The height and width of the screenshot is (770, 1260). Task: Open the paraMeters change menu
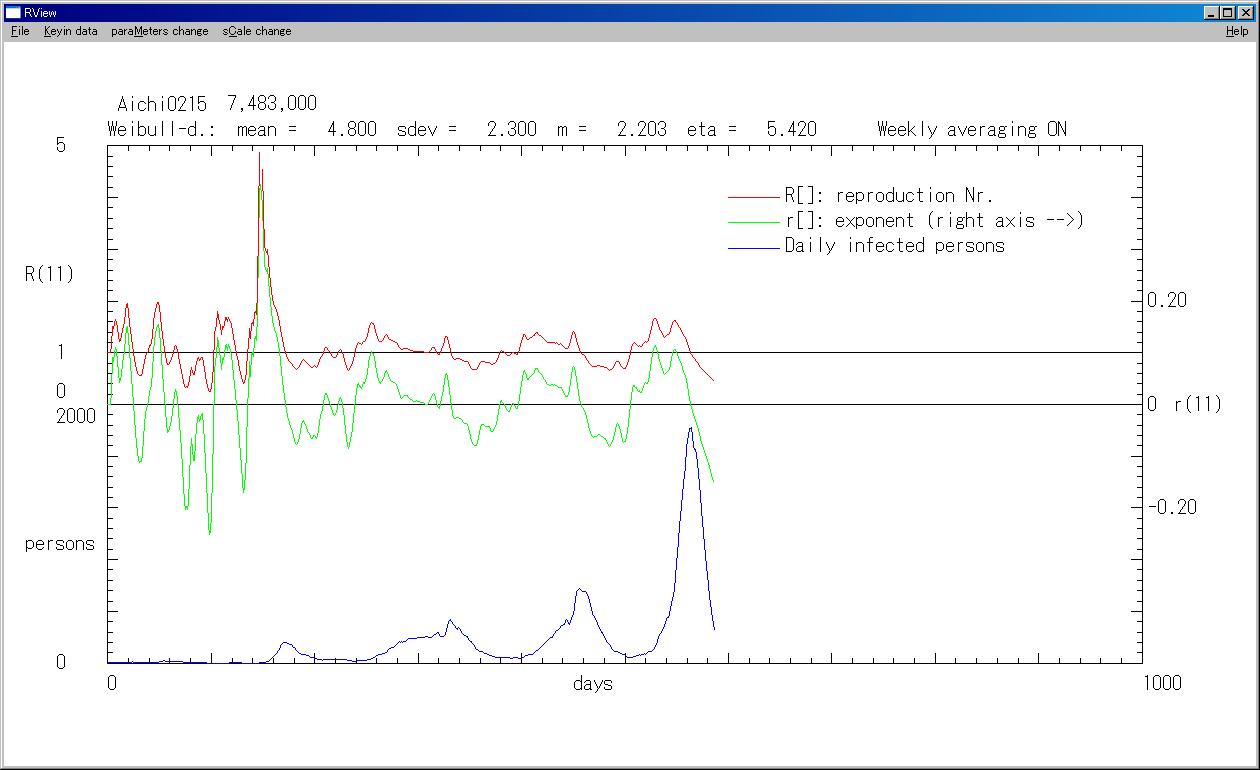(160, 31)
